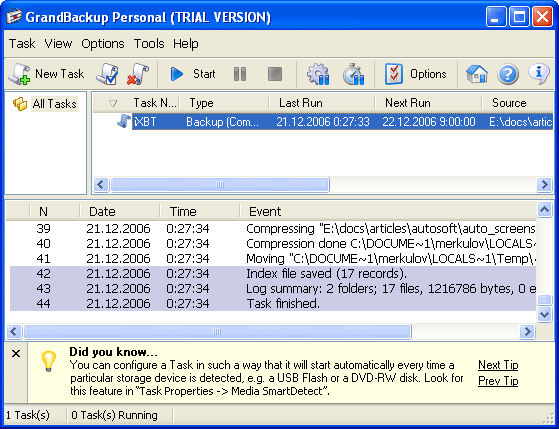
Task: Open task properties scroll-with-checkmark icon
Action: tap(107, 74)
